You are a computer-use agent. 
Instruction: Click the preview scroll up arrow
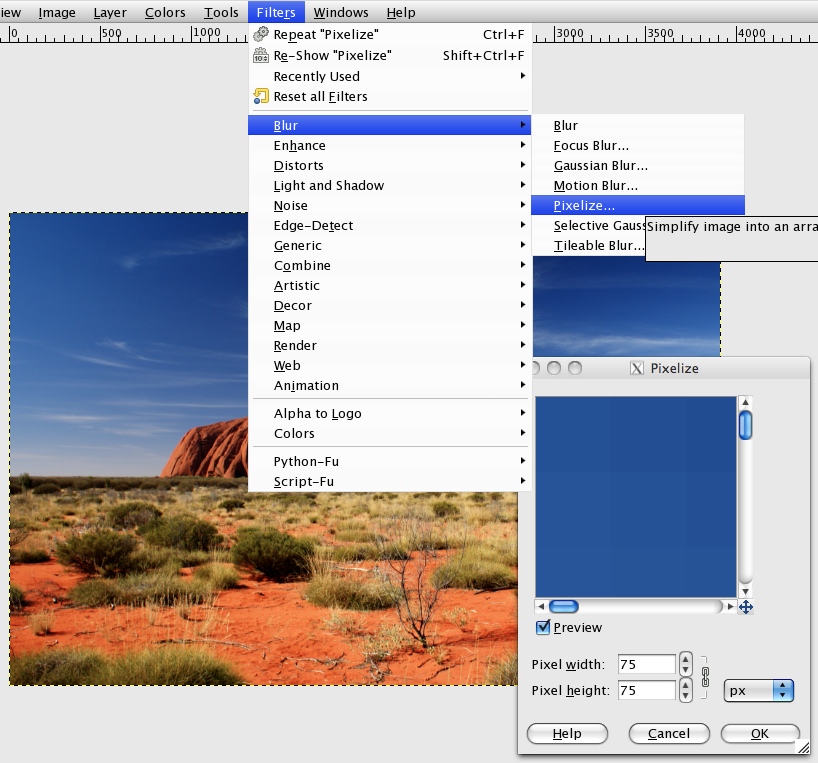coord(745,402)
